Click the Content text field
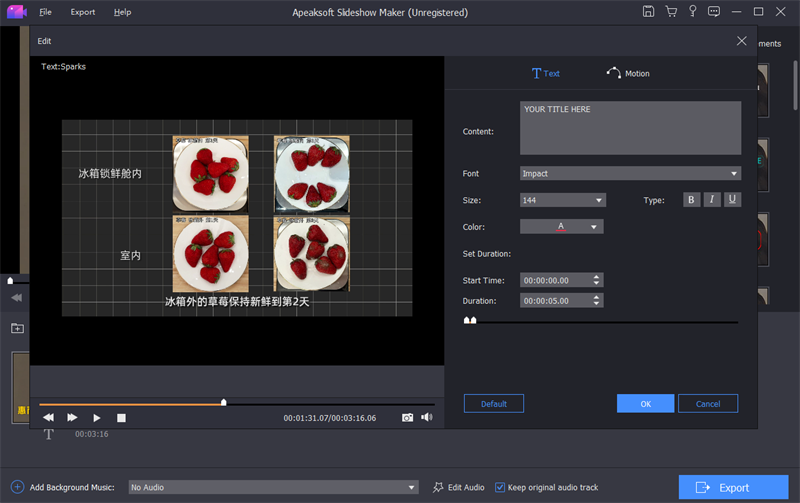 (x=630, y=128)
